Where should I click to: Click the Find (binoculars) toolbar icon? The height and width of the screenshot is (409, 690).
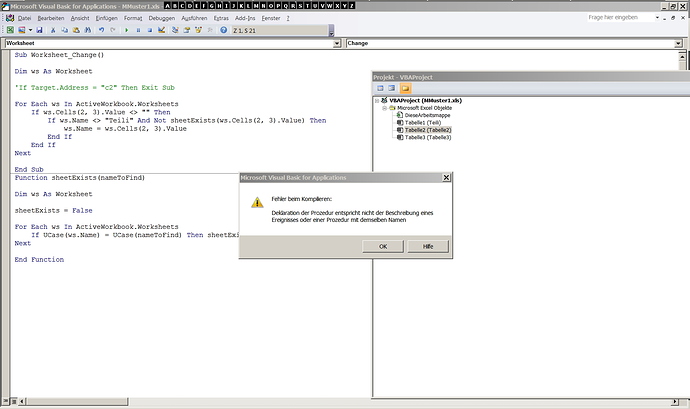(87, 30)
